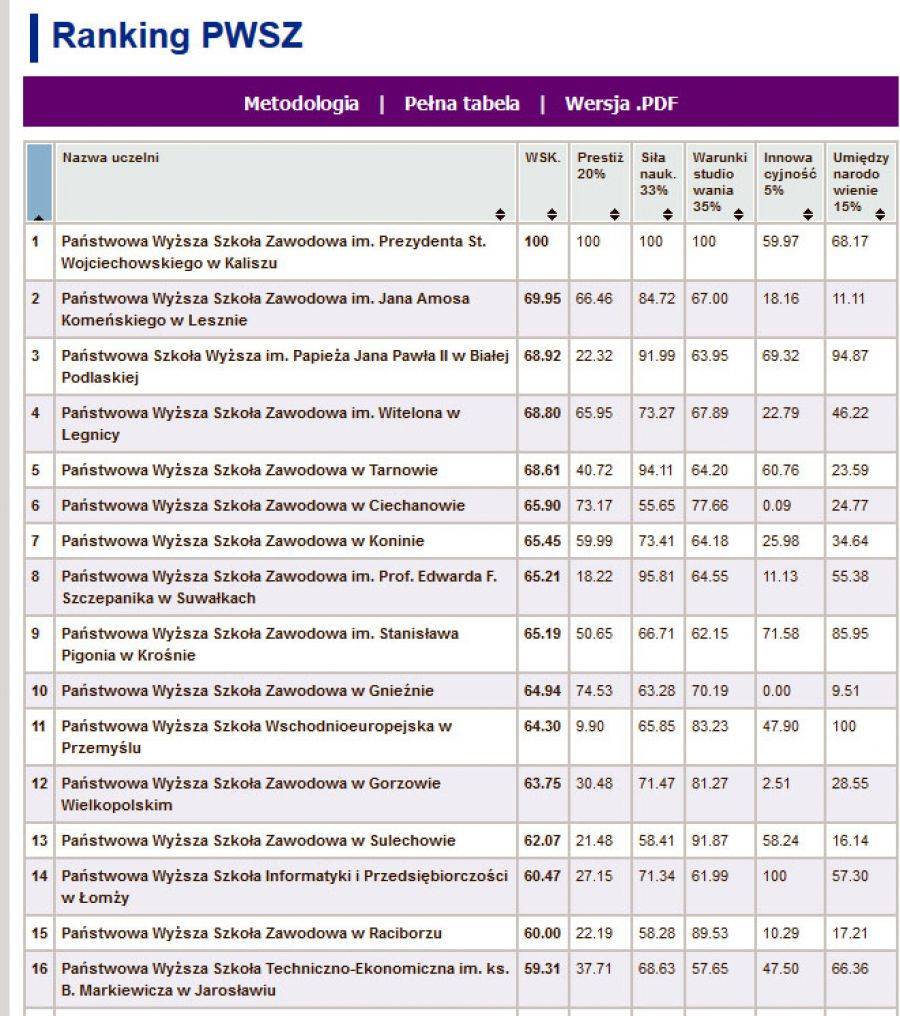This screenshot has width=900, height=1016.
Task: Click Innowacyjność value 2.51
Action: [777, 783]
